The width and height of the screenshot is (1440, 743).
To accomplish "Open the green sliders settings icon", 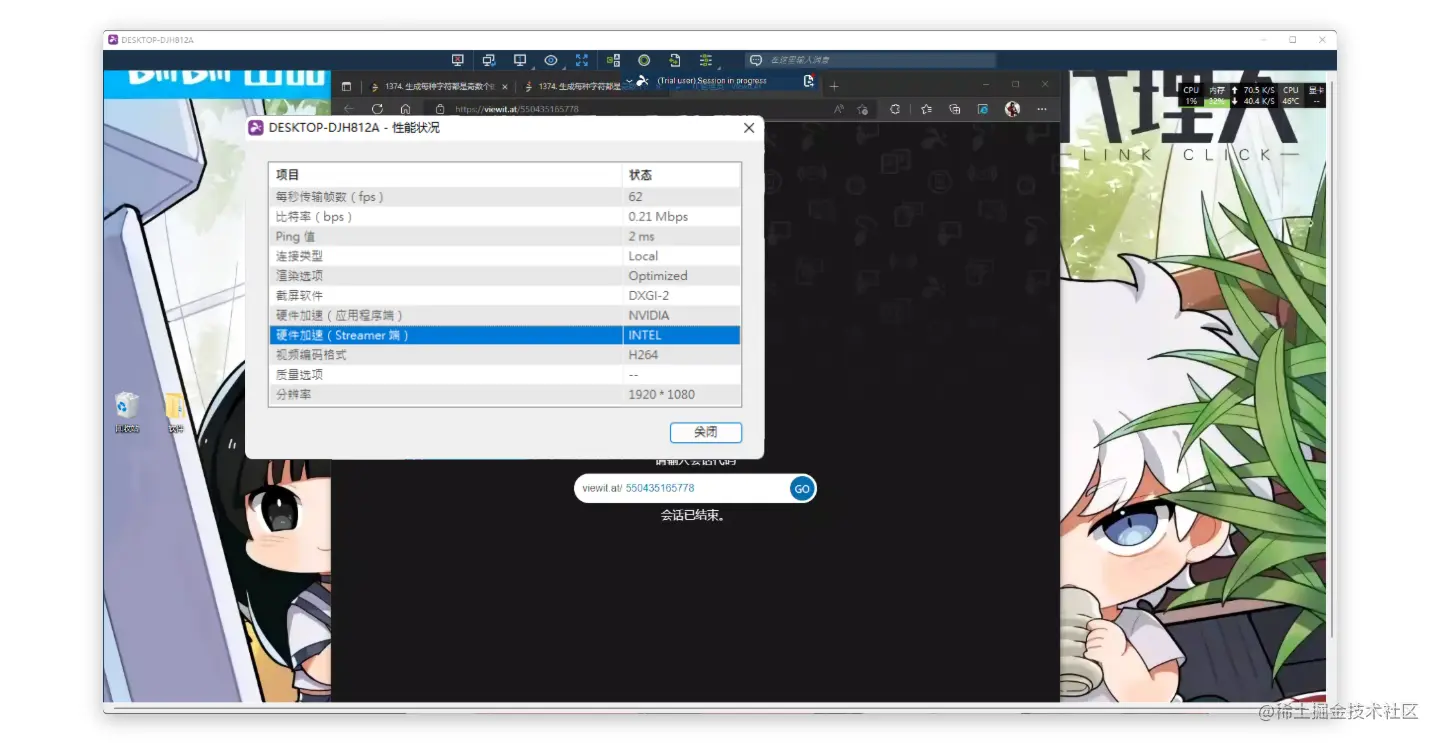I will tap(706, 60).
